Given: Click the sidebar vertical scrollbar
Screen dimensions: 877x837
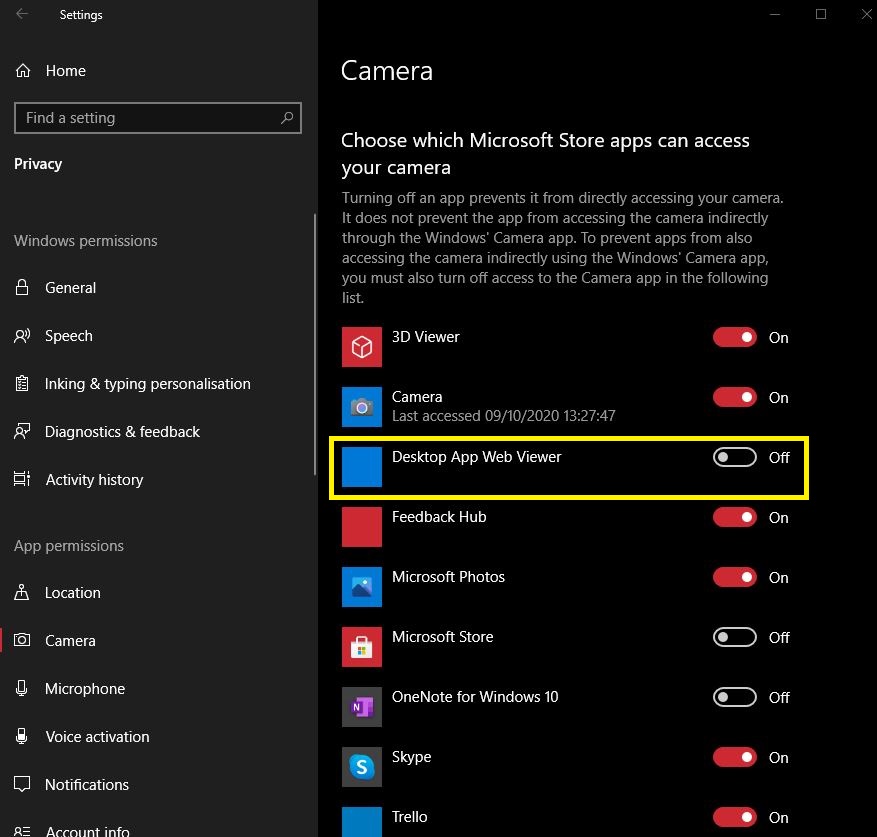Looking at the screenshot, I should pos(315,344).
